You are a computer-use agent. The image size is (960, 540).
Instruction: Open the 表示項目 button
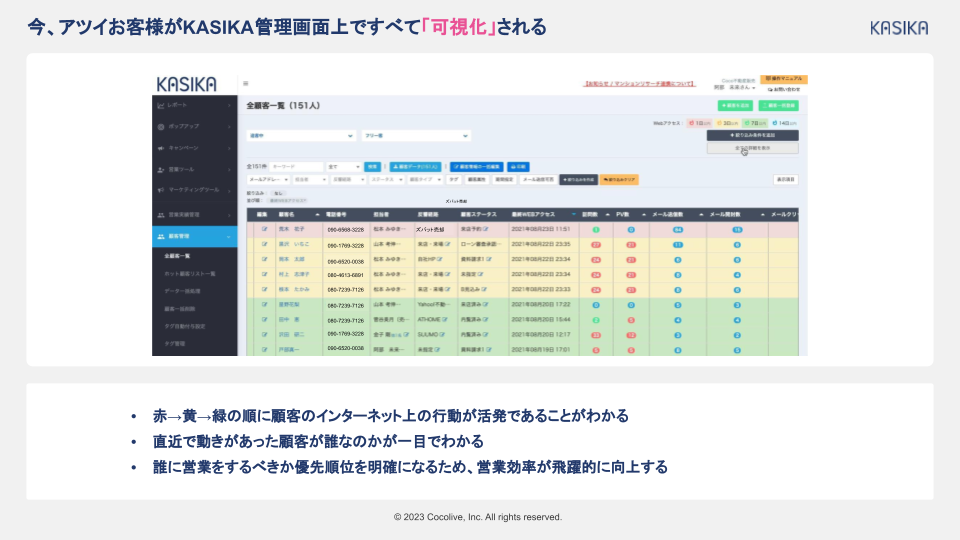point(786,180)
